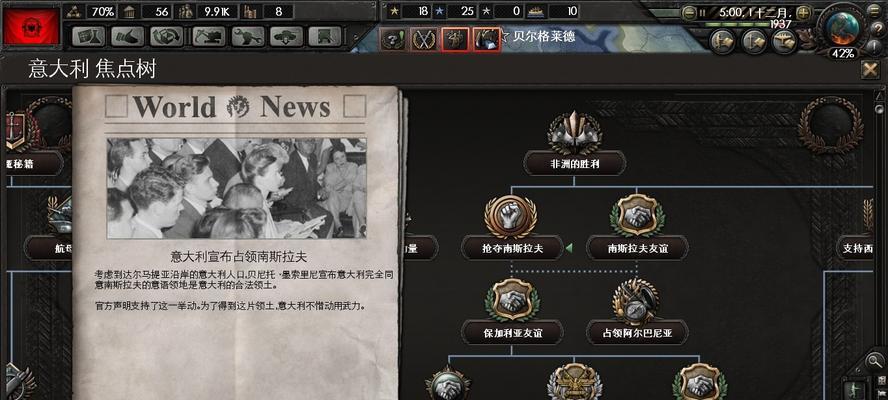
Task: Open the Trade menu in top bar
Action: tap(166, 37)
